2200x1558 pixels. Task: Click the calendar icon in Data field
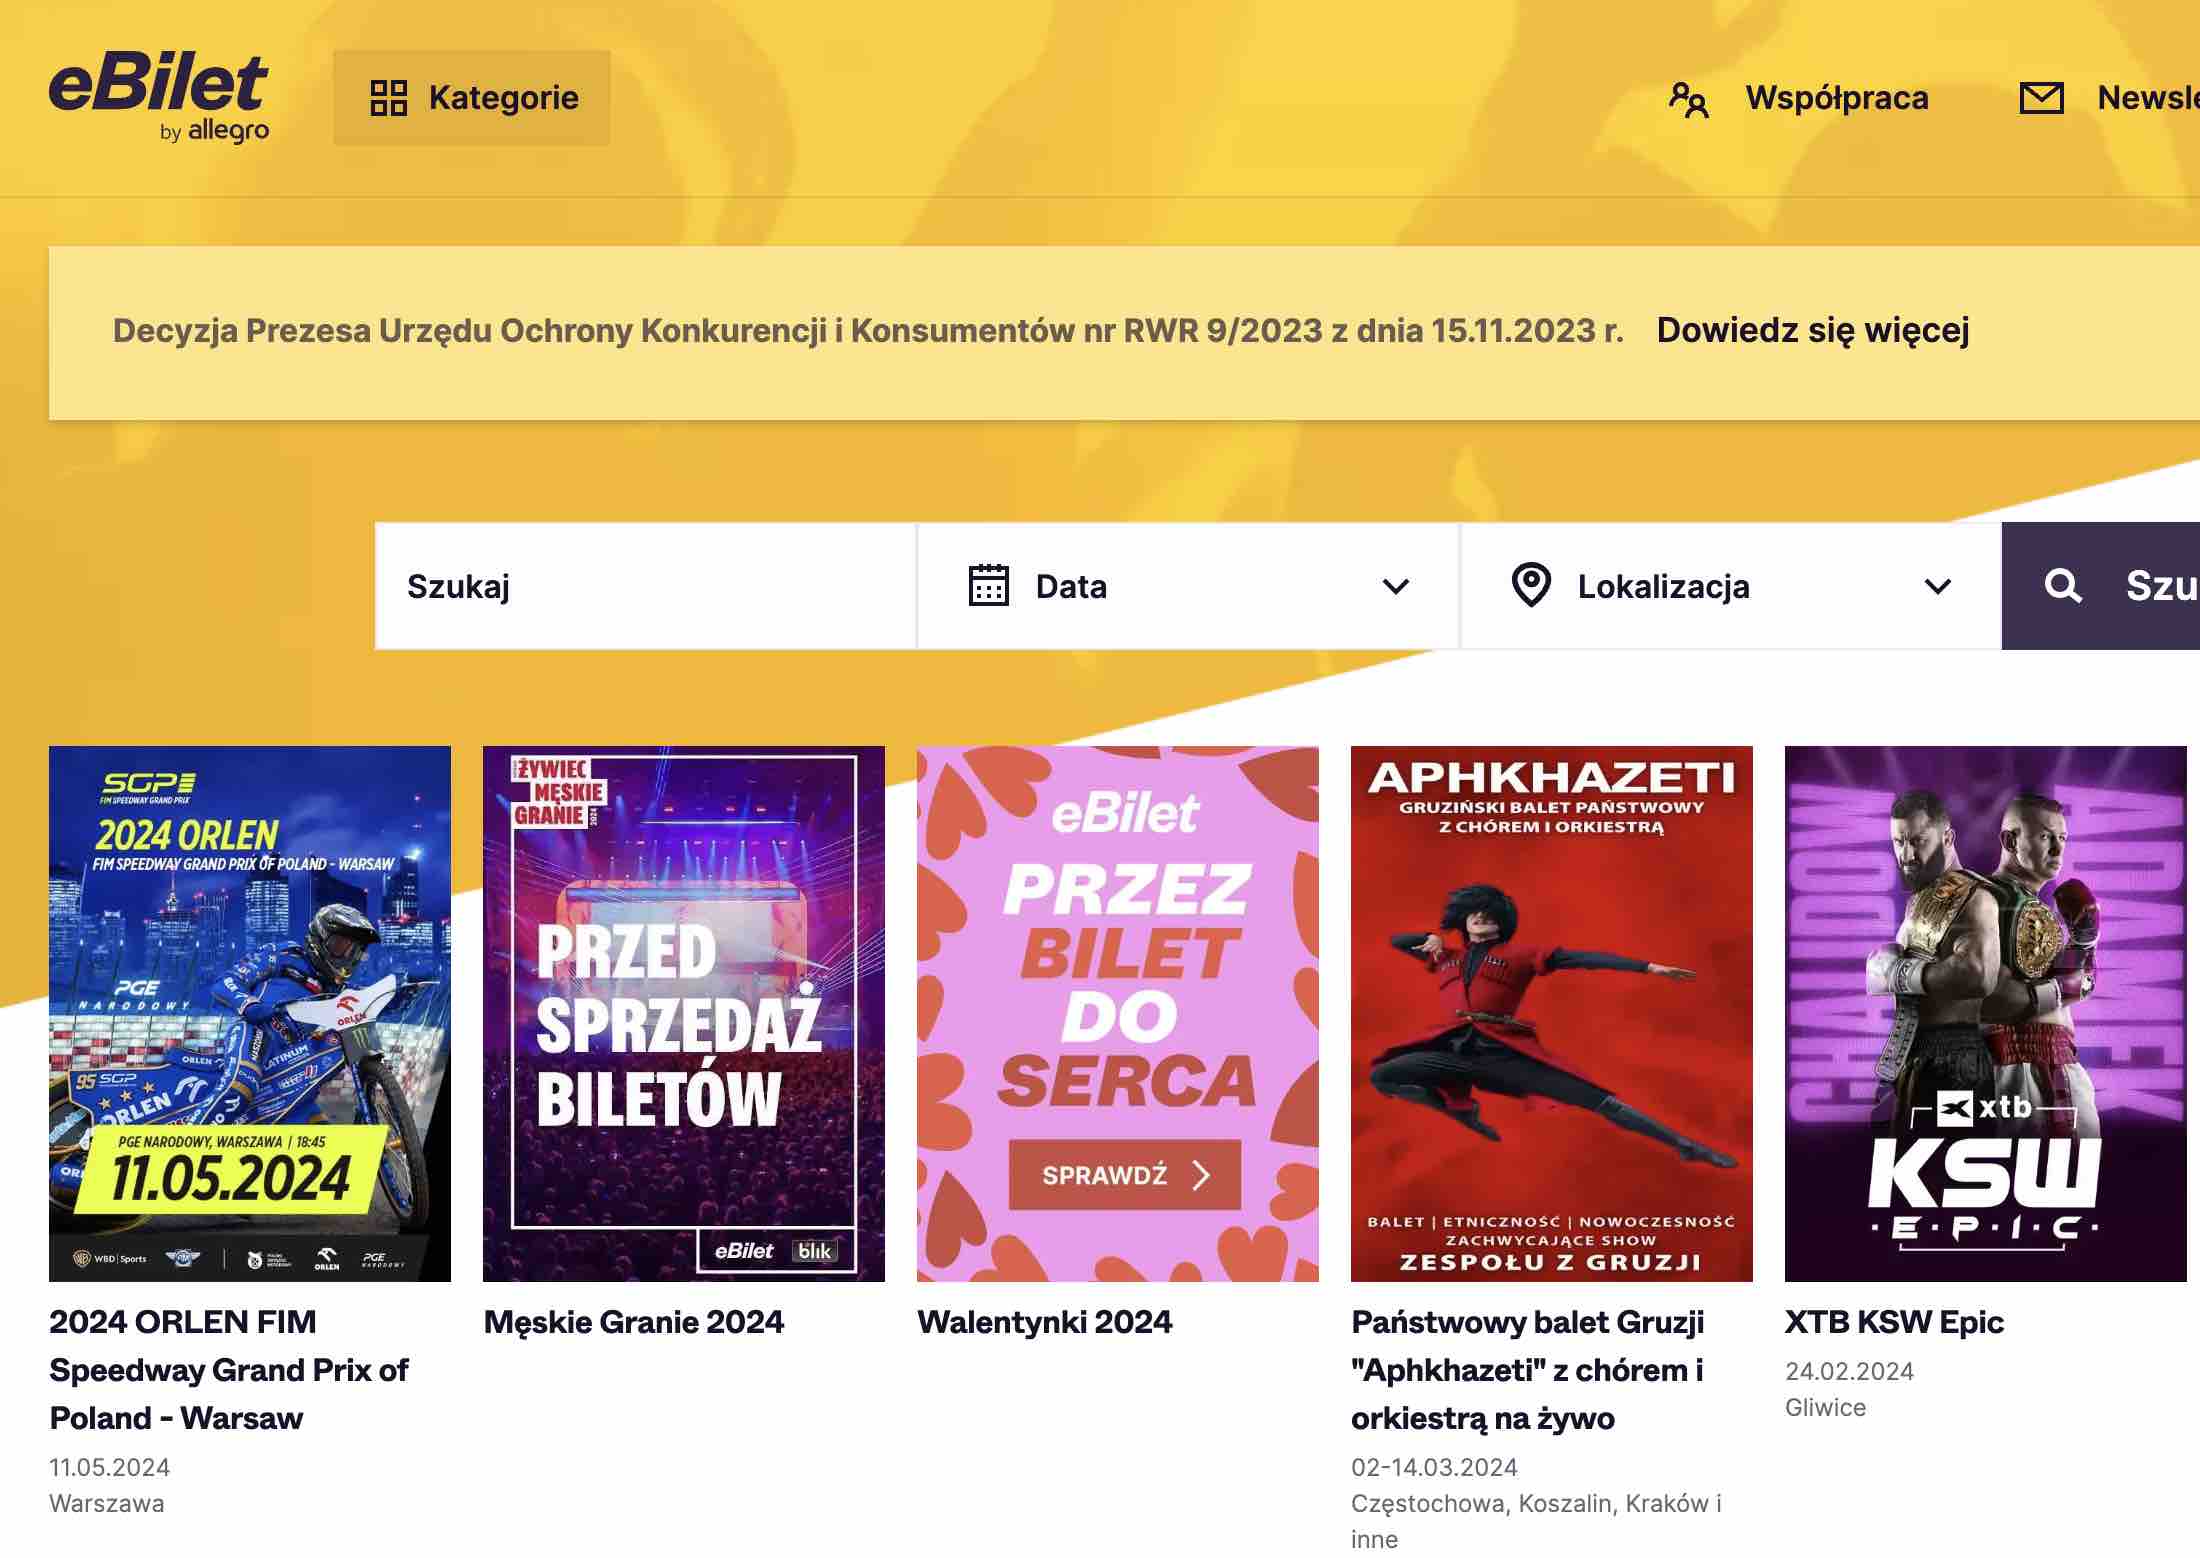coord(988,586)
